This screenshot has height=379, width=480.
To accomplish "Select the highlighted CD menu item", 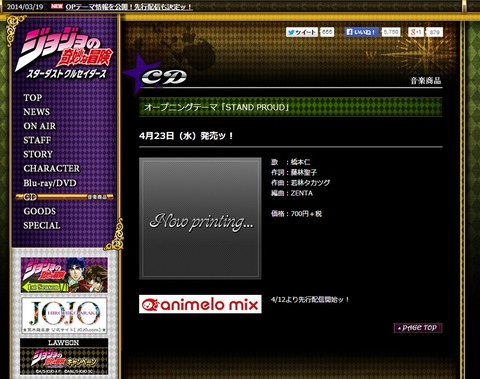I will 64,197.
